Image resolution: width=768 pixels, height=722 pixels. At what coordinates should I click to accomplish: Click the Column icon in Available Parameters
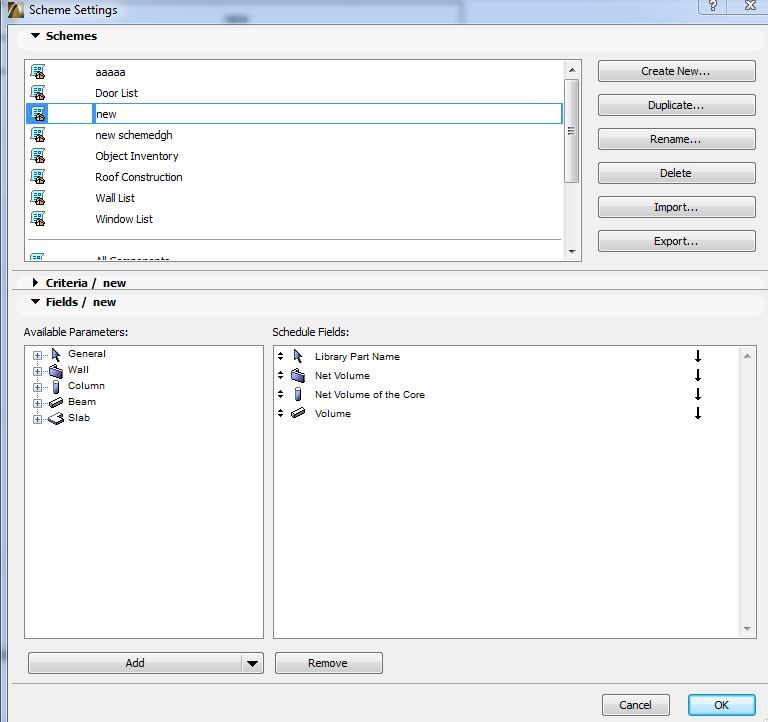pos(56,387)
